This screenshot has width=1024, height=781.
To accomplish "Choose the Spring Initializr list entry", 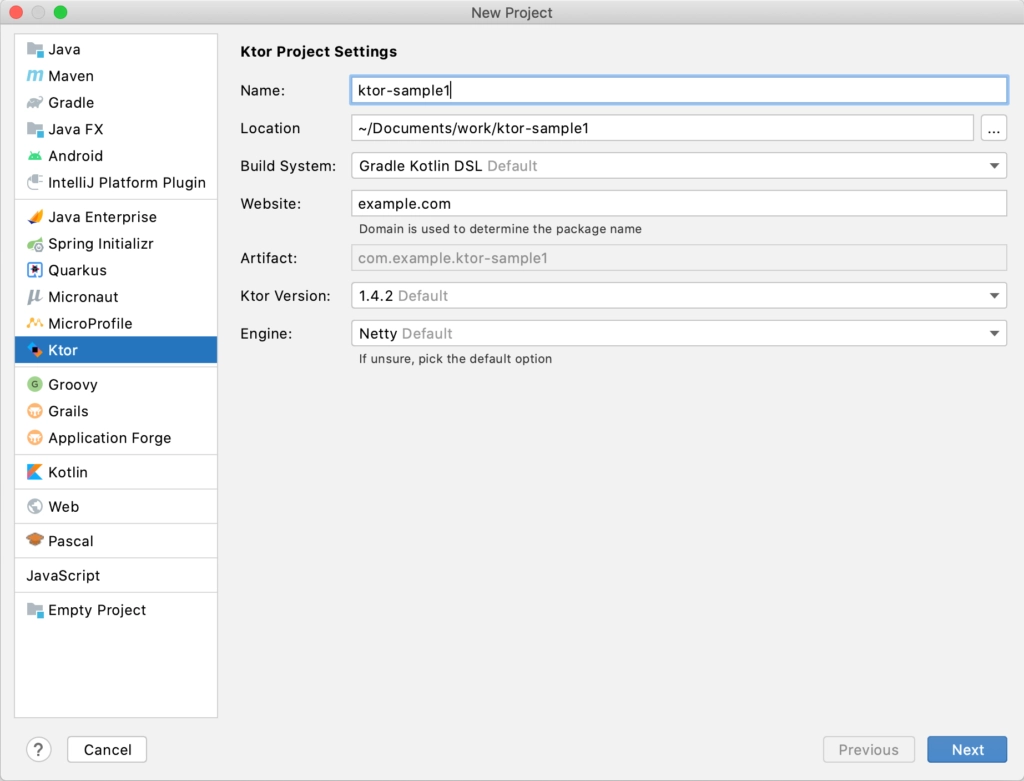I will pyautogui.click(x=116, y=244).
